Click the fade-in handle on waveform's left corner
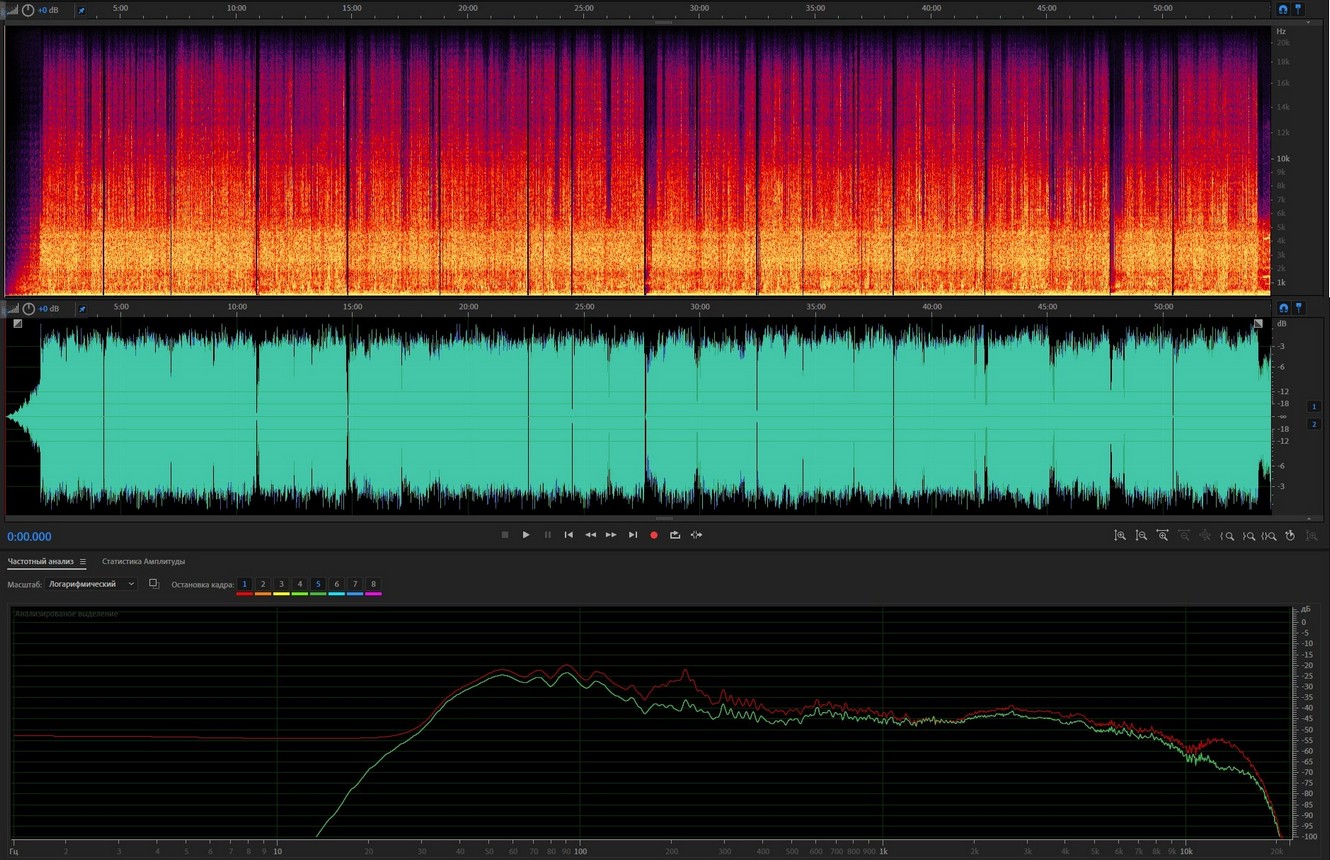The image size is (1330, 860). click(x=18, y=323)
